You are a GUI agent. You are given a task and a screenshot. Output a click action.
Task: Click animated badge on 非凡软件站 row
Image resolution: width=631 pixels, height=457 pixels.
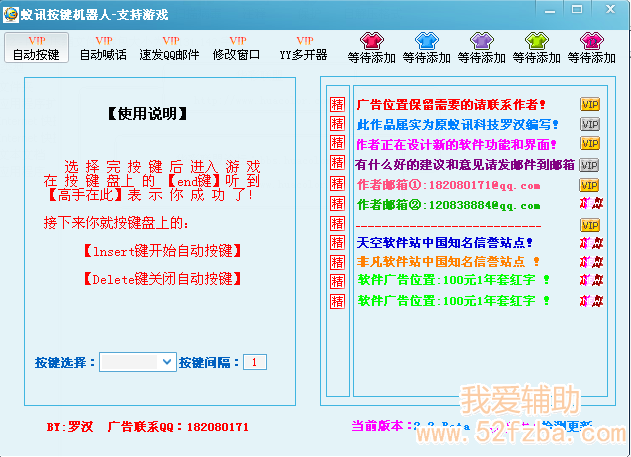591,262
